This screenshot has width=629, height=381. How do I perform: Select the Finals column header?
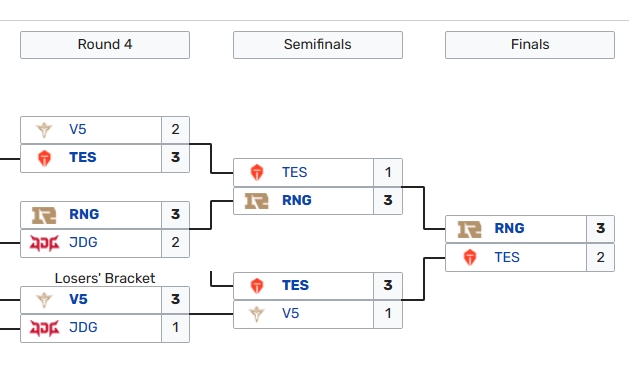point(530,45)
